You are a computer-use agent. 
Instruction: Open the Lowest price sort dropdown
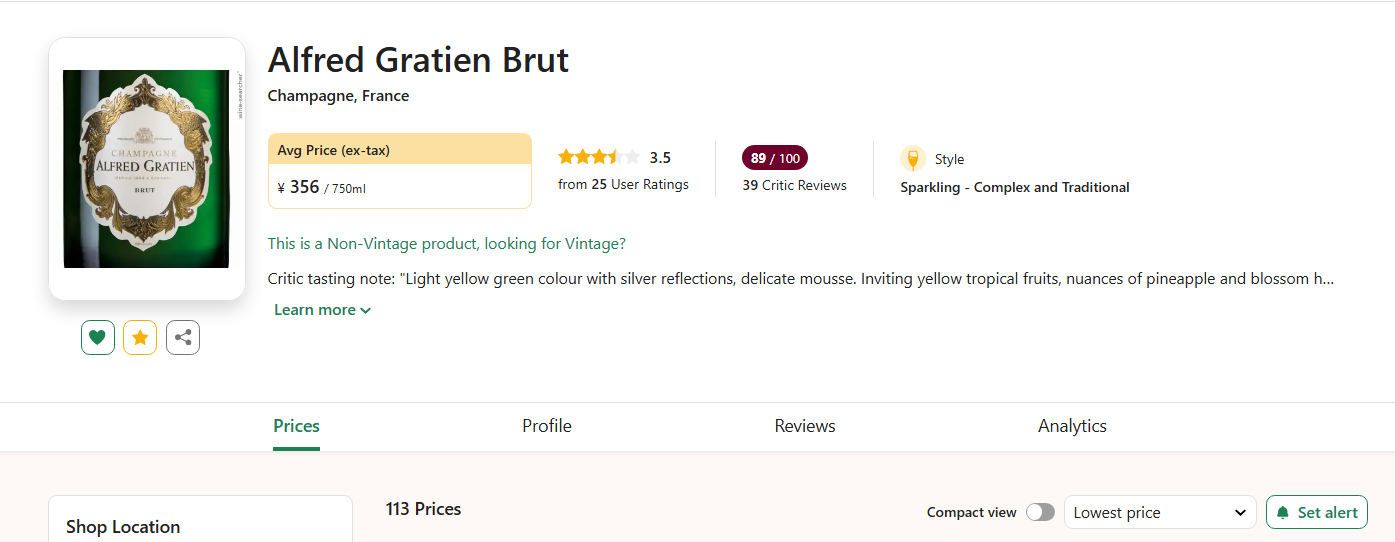[1160, 513]
